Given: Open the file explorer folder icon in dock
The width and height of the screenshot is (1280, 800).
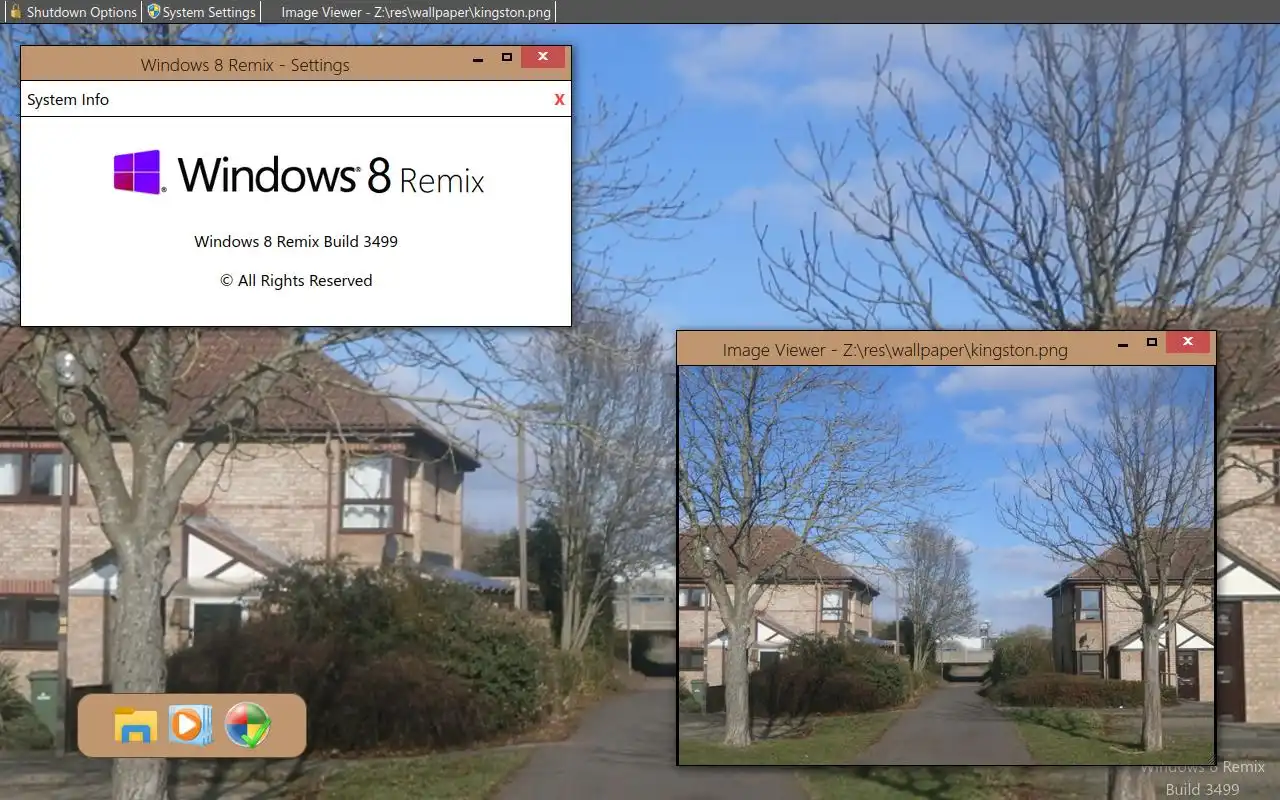Looking at the screenshot, I should click(x=135, y=725).
